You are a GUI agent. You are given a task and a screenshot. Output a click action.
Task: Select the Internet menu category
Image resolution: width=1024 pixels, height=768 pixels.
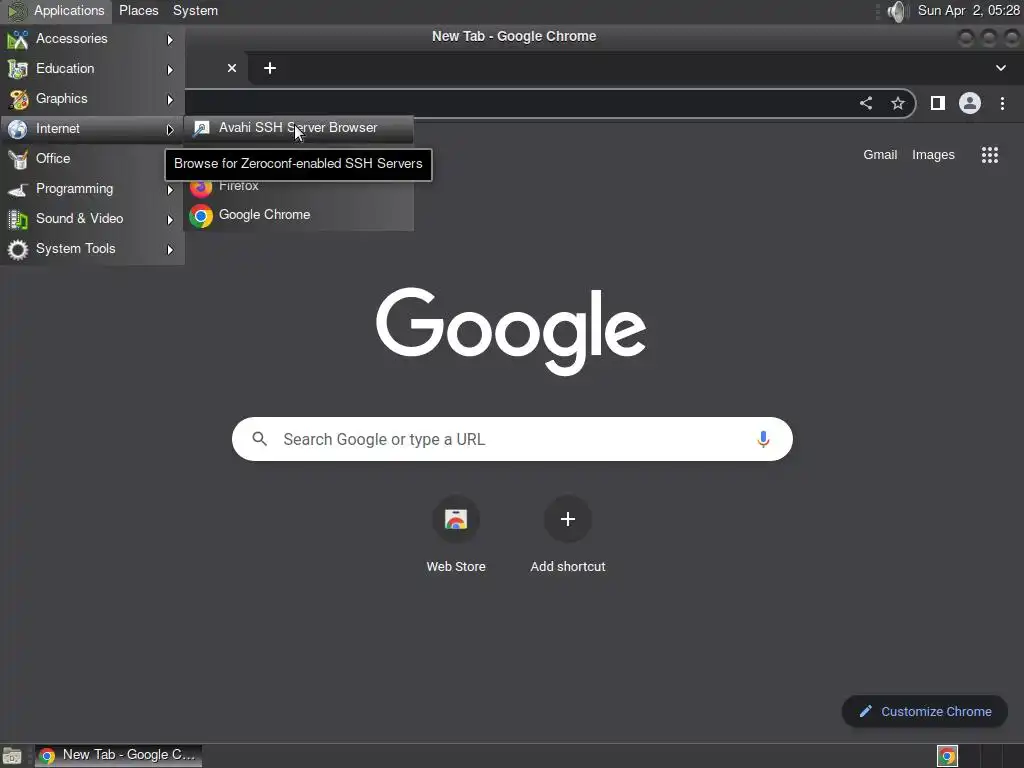click(x=92, y=129)
